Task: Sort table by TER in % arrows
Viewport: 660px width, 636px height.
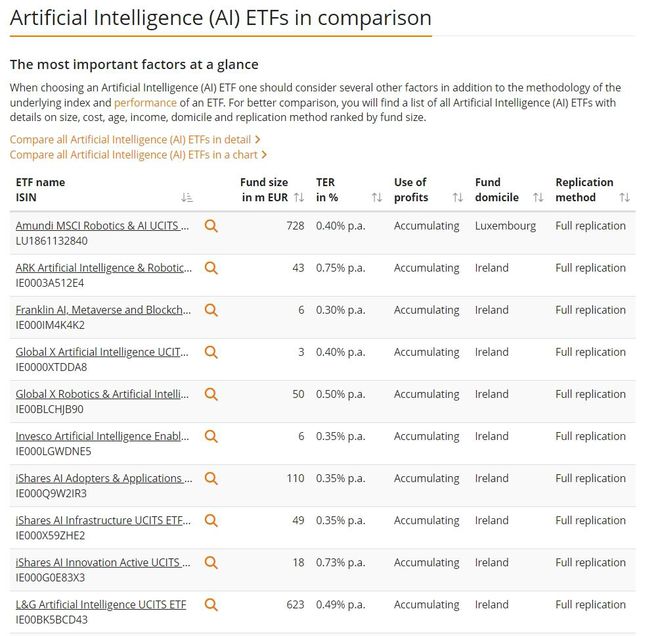Action: [x=377, y=197]
